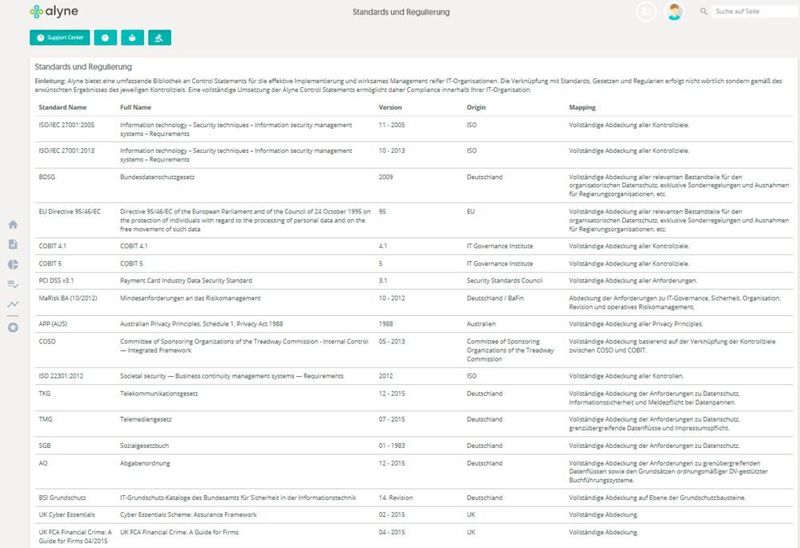This screenshot has height=548, width=800.
Task: Click the question mark help button
Action: [106, 38]
